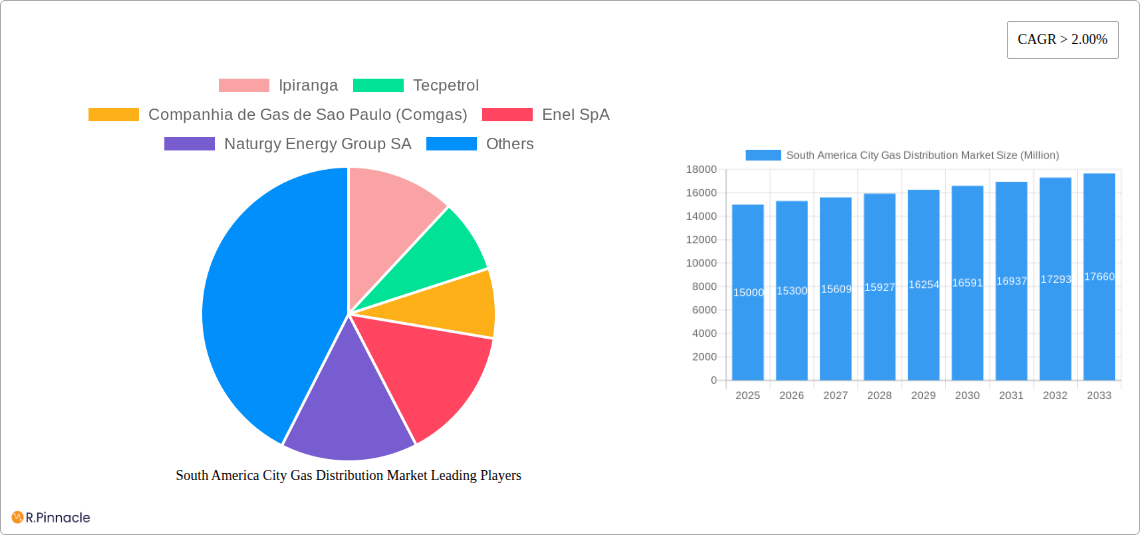Click the 2028 bar labeled 15927

(x=880, y=287)
